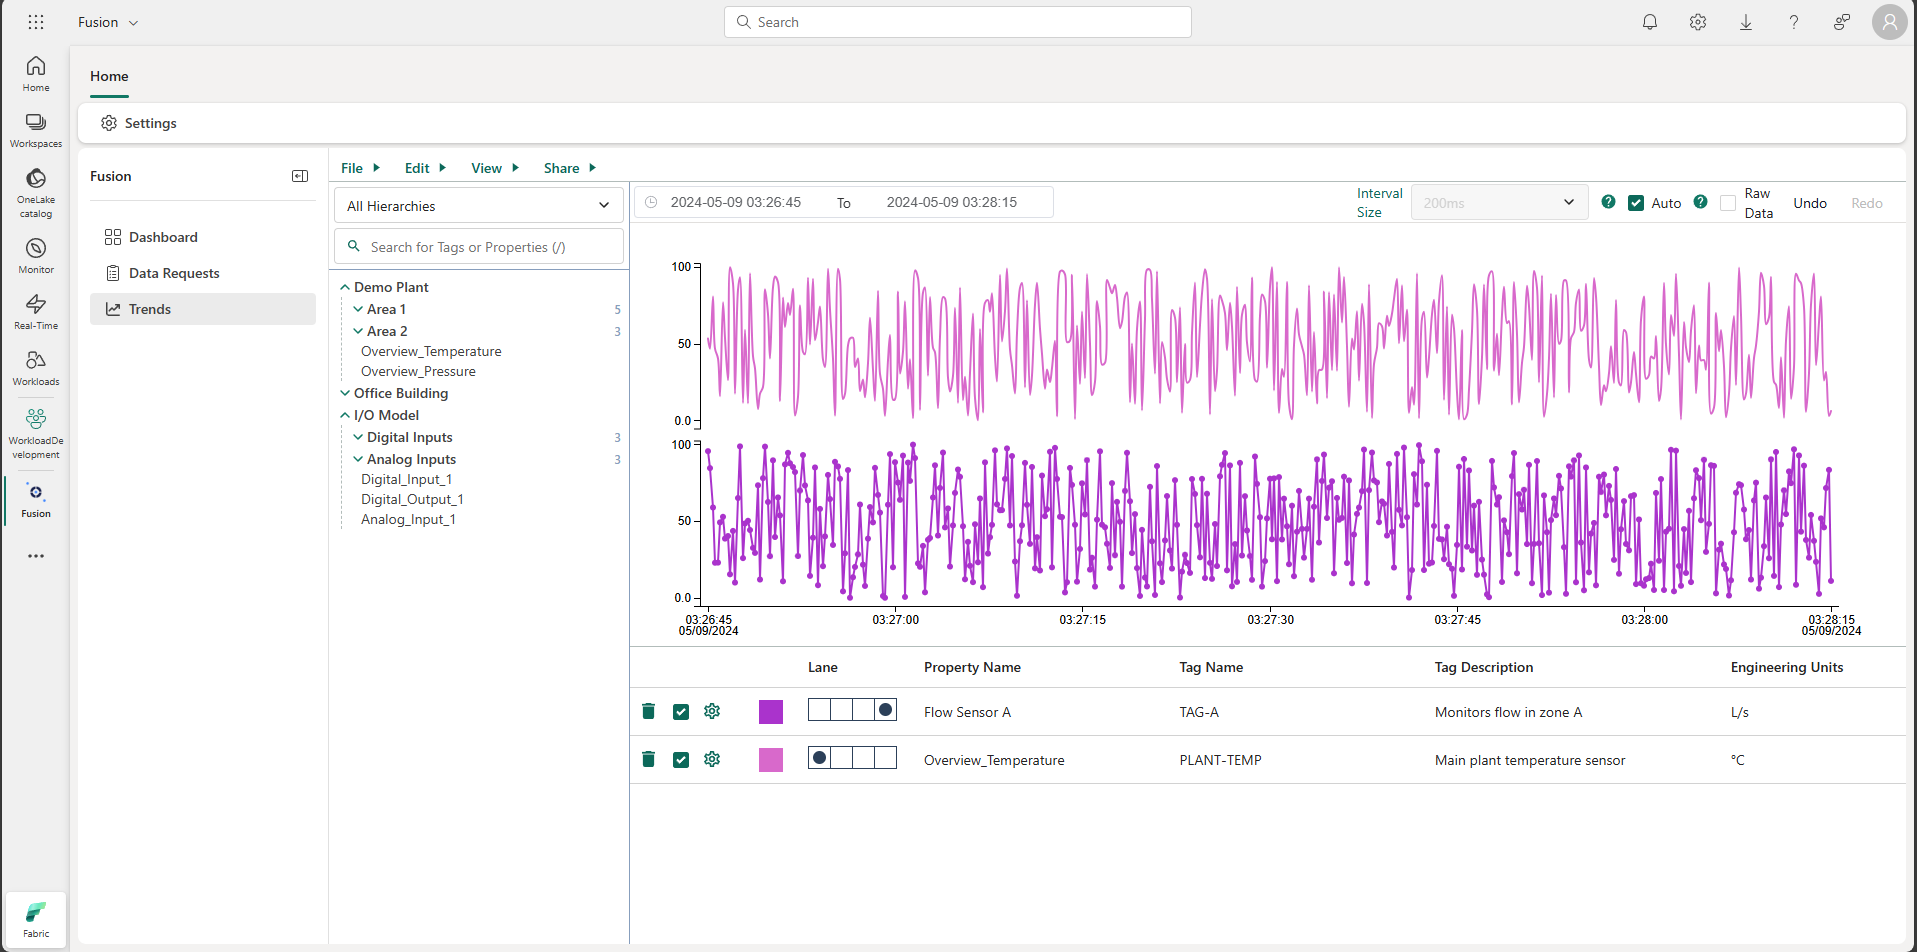Open the Edit menu

425,168
